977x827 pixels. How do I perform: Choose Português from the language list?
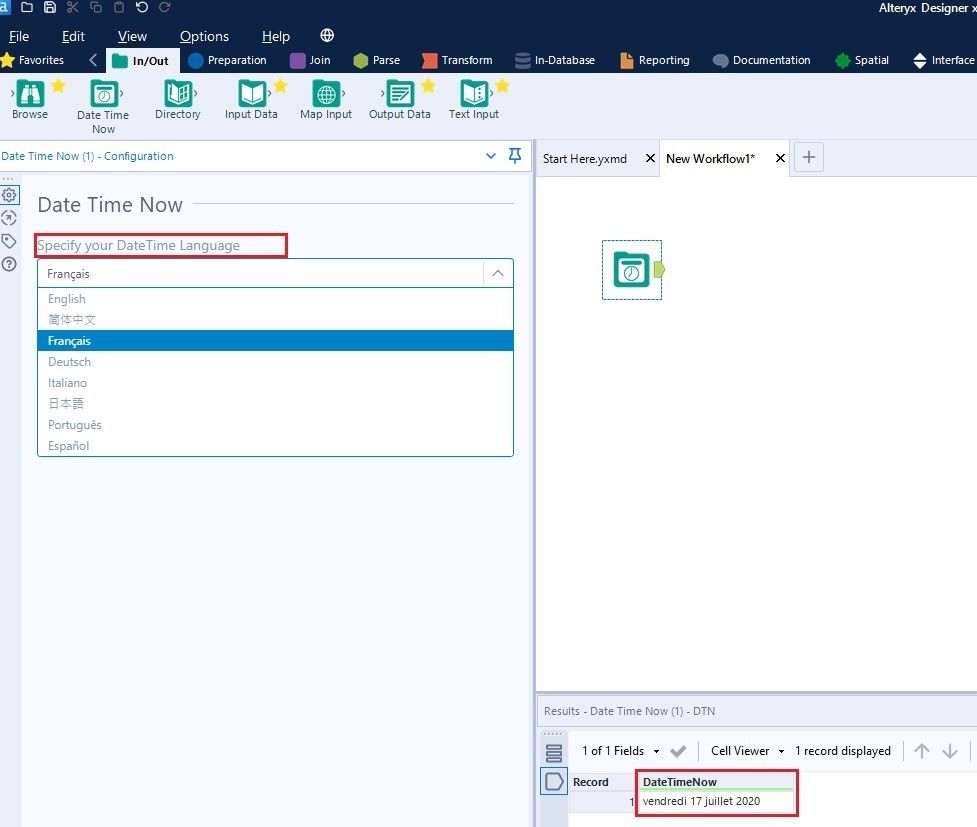point(275,425)
